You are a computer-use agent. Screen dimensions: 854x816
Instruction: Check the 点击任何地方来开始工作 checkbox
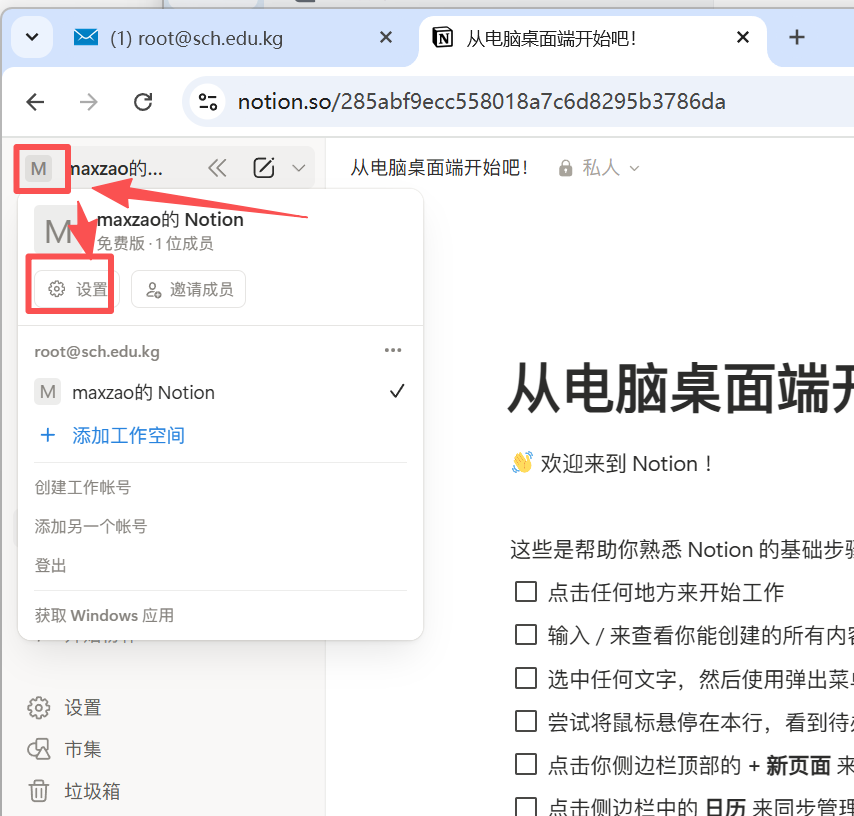526,592
